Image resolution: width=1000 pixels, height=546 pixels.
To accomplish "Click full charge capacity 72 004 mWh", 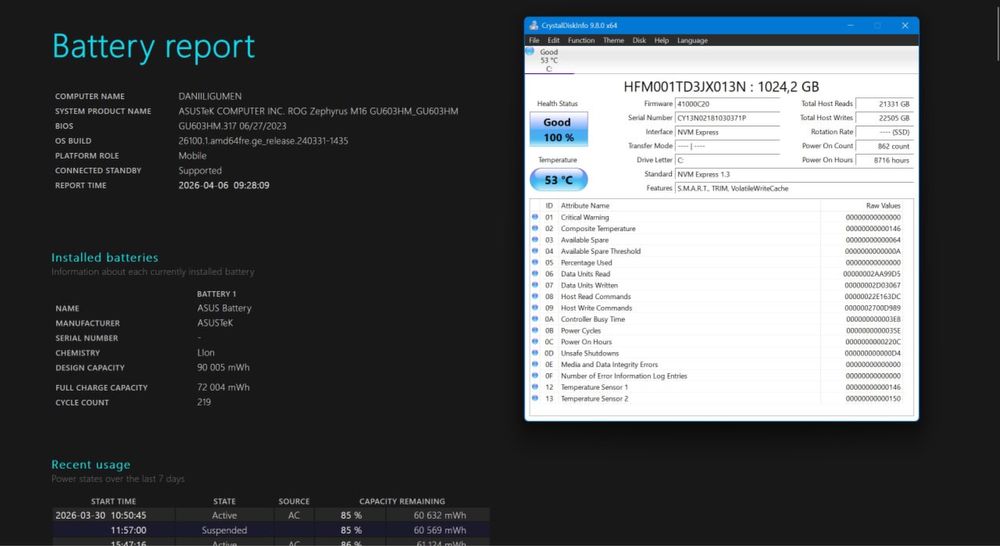I will point(223,387).
